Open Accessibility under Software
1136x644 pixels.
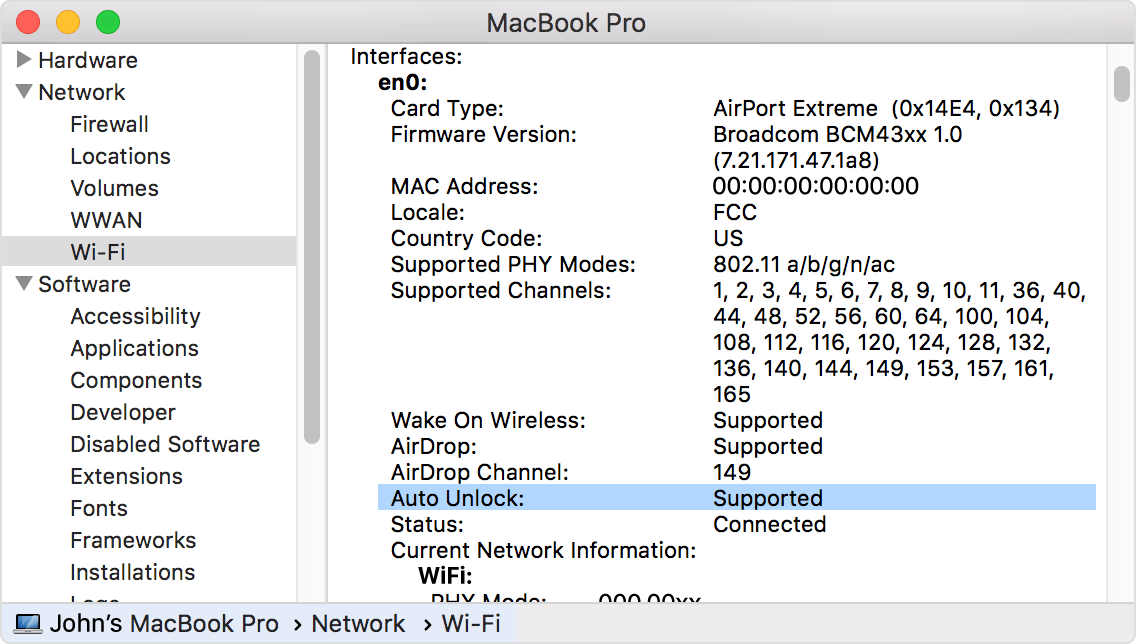[x=135, y=316]
